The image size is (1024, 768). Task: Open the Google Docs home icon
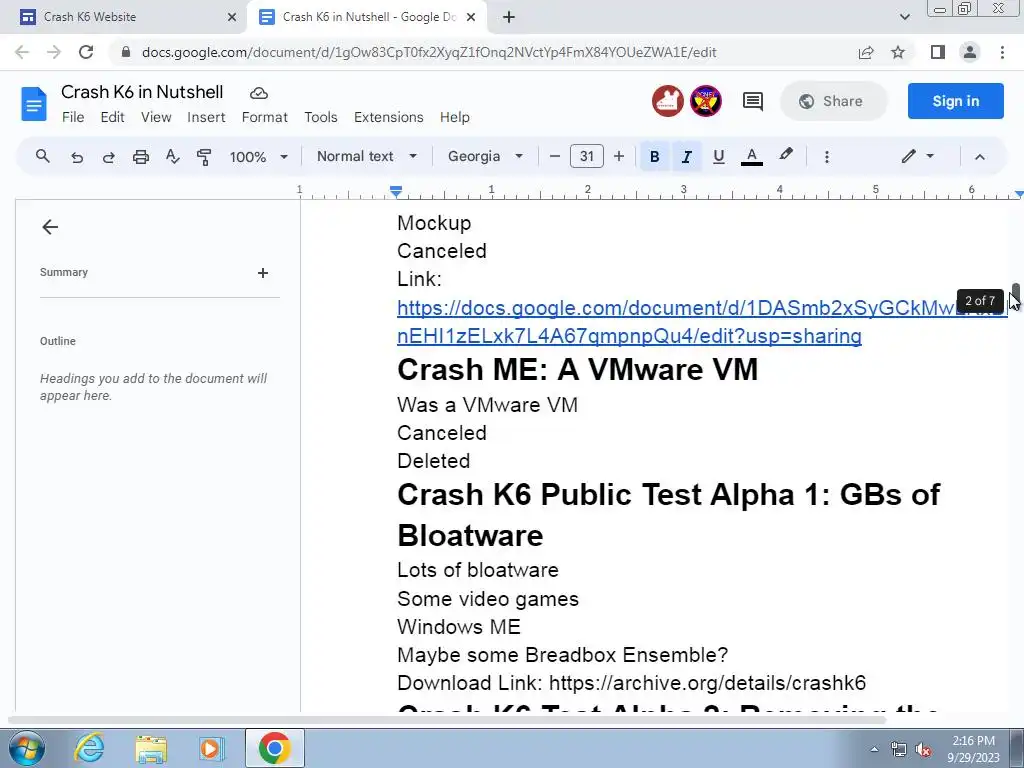point(33,104)
